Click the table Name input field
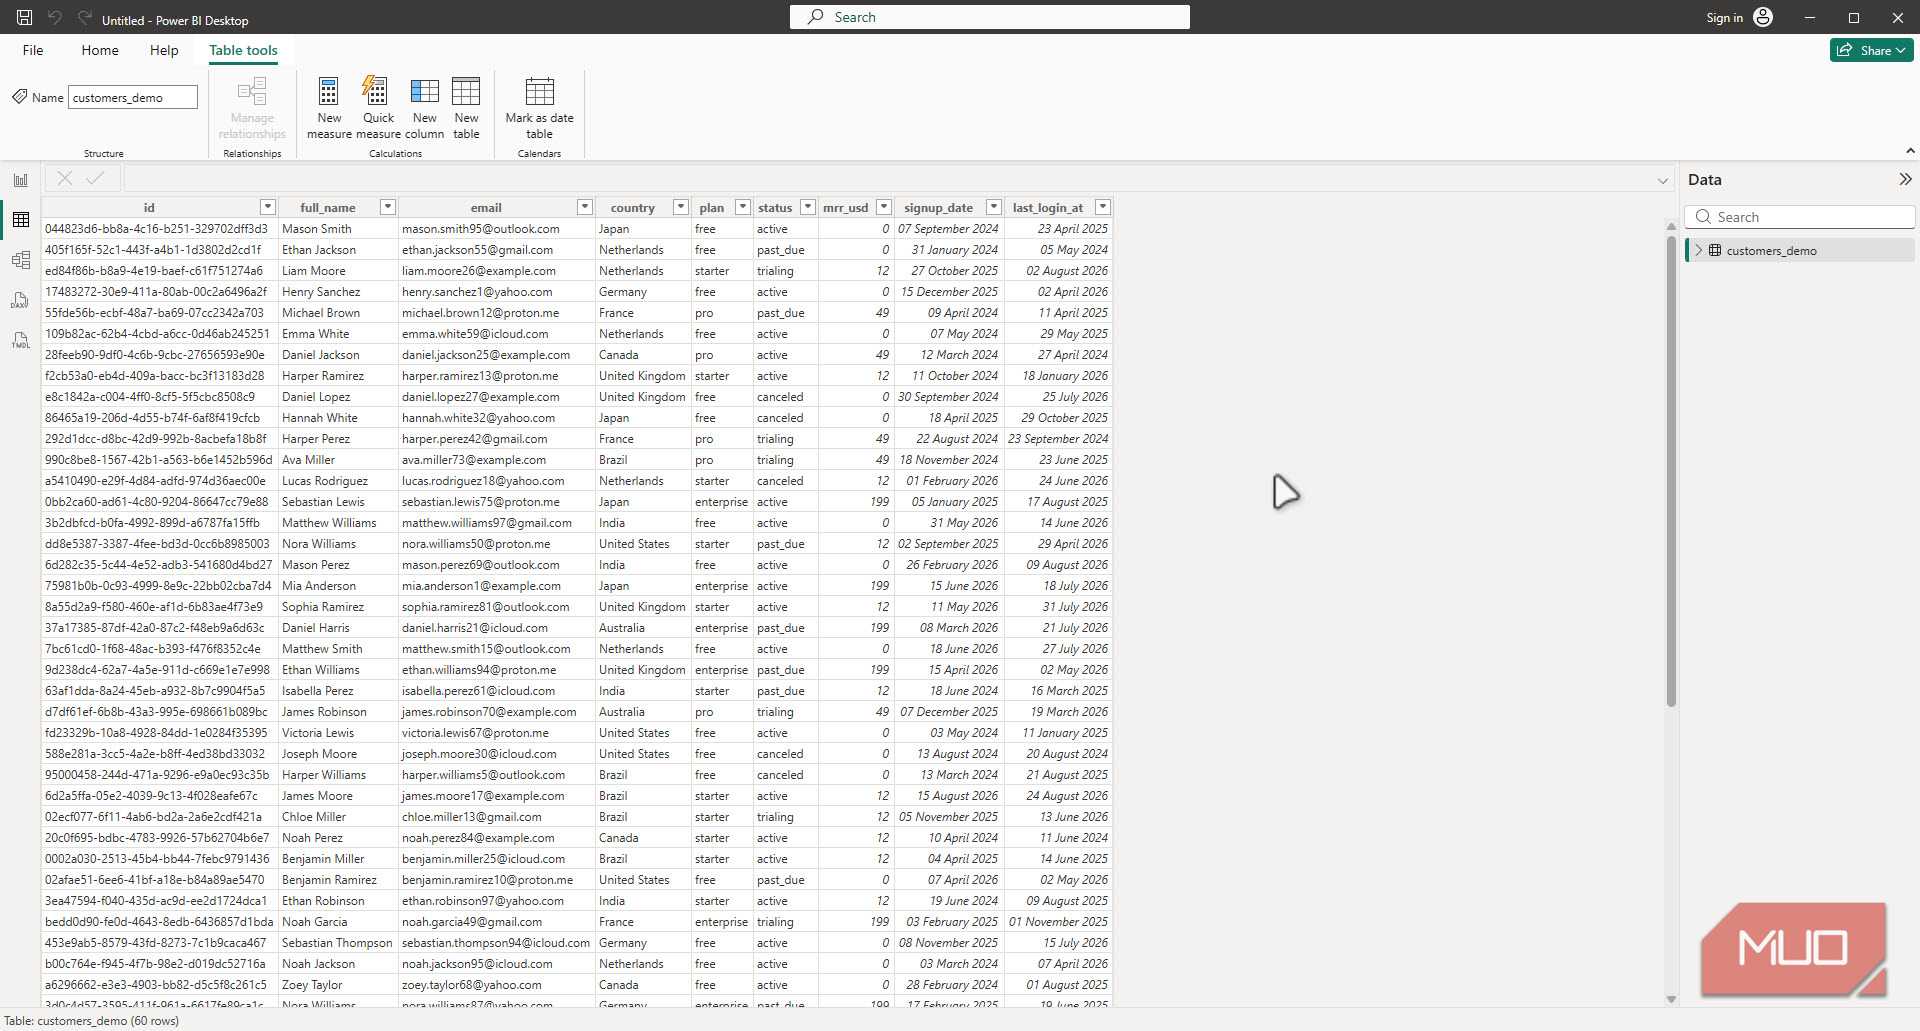Screen dimensions: 1920x1031 coord(133,97)
